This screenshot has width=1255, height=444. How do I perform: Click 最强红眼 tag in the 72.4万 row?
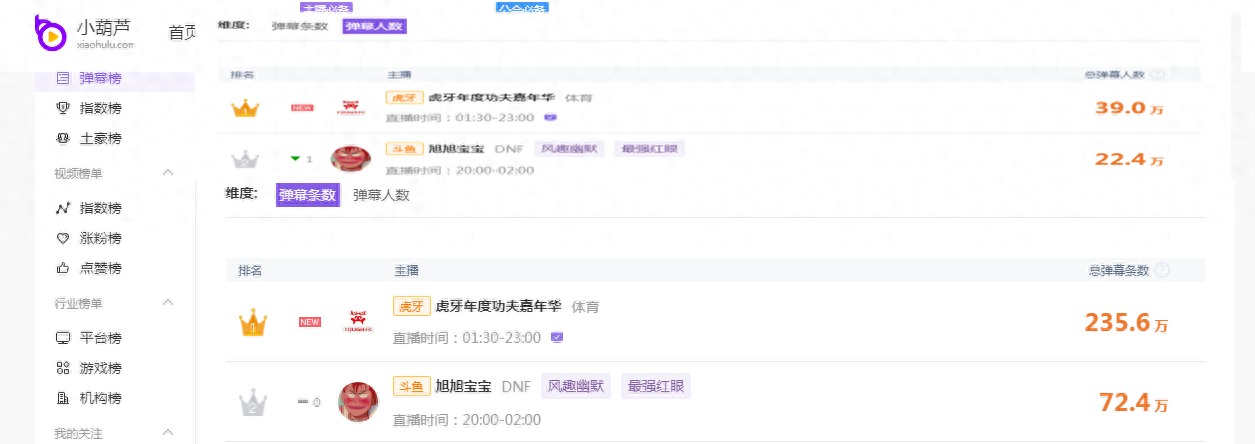tap(656, 386)
